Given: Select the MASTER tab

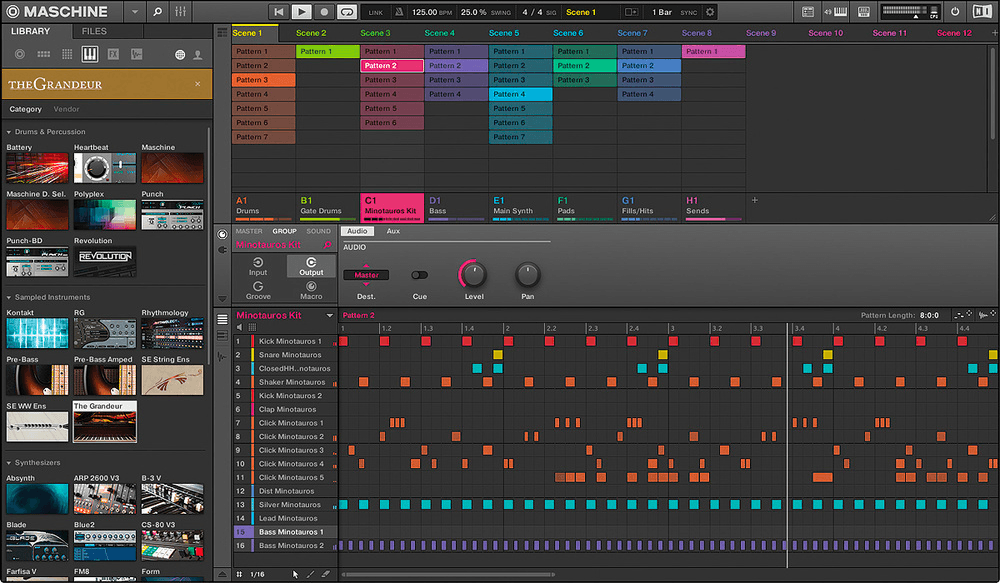Looking at the screenshot, I should pyautogui.click(x=249, y=231).
